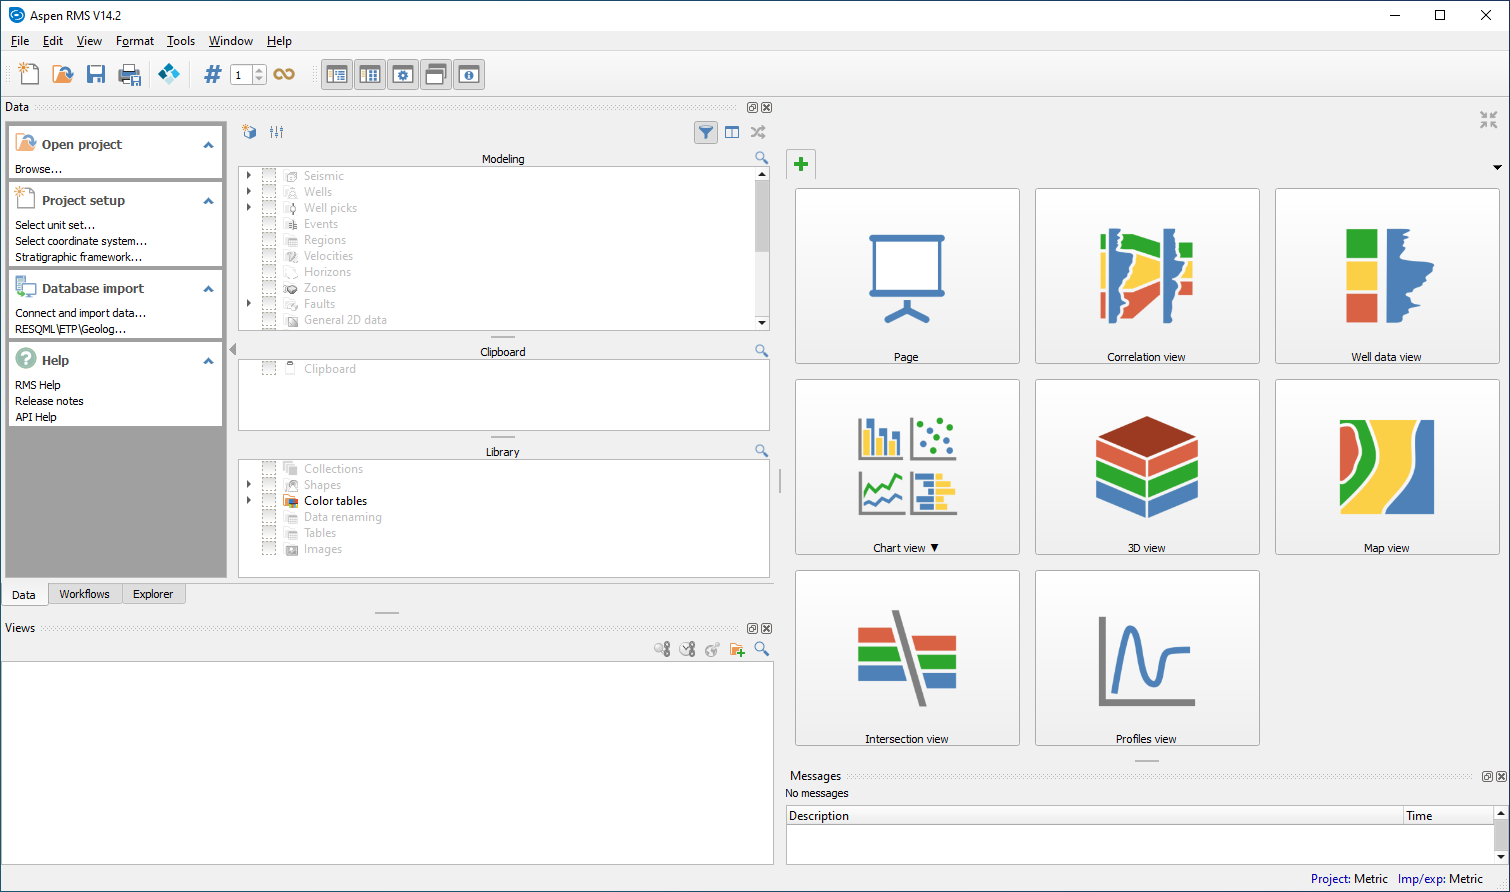1510x892 pixels.
Task: Open the Window menu
Action: coord(231,41)
